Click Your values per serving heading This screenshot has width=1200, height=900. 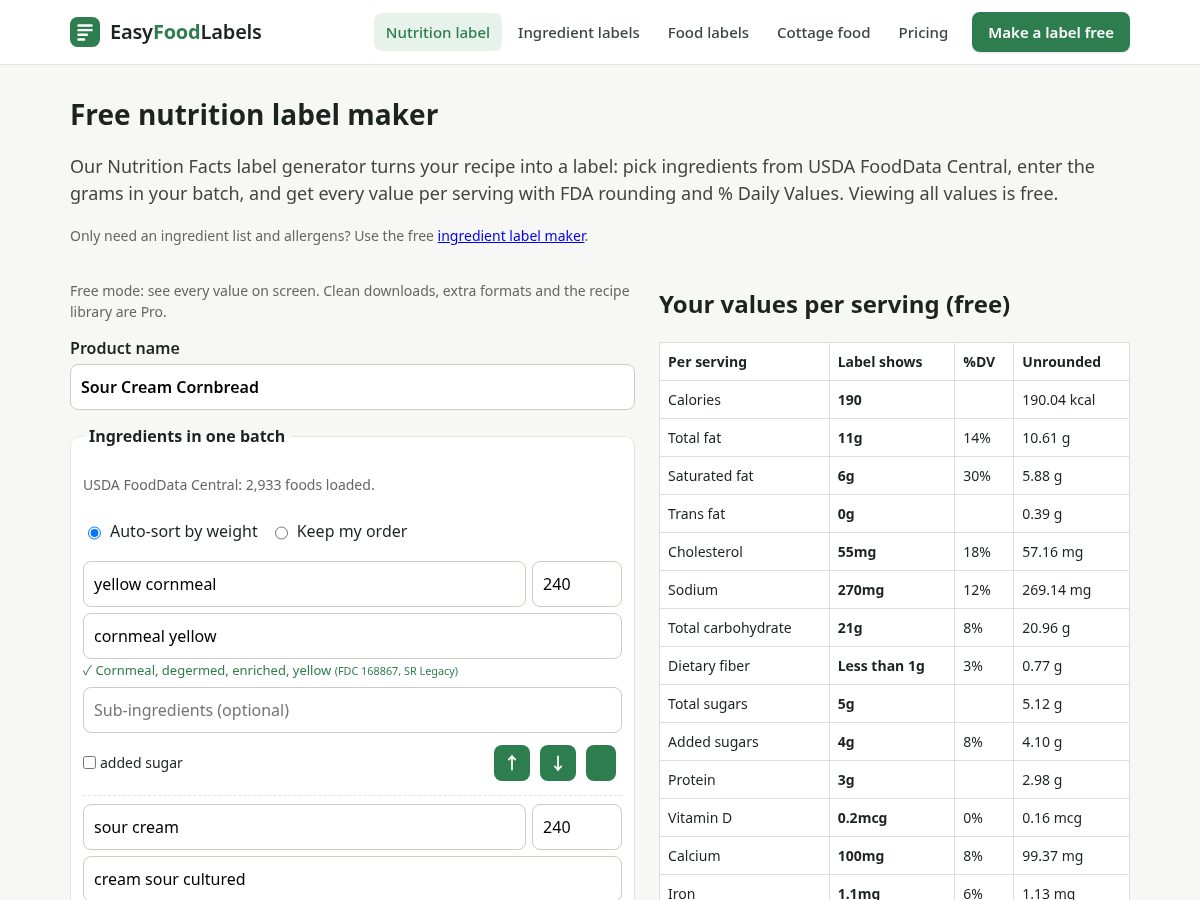(834, 305)
